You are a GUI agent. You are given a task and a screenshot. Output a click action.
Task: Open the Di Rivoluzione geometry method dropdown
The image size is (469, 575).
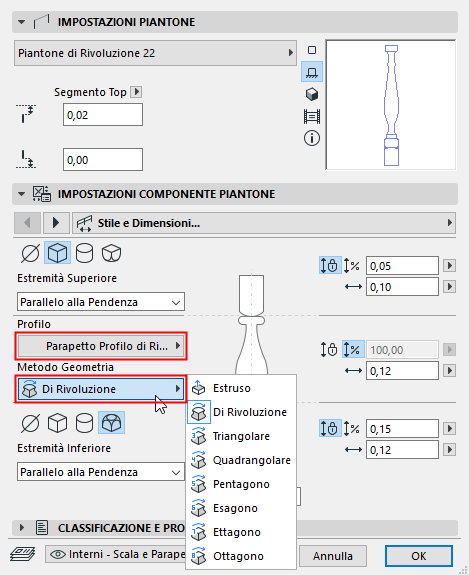coord(101,389)
